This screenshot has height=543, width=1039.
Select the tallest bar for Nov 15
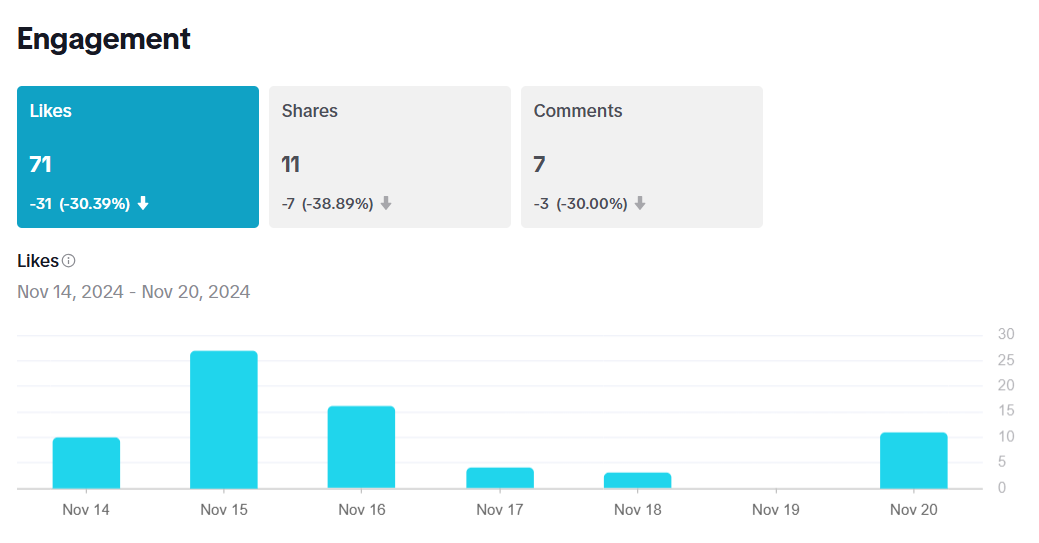pos(224,420)
